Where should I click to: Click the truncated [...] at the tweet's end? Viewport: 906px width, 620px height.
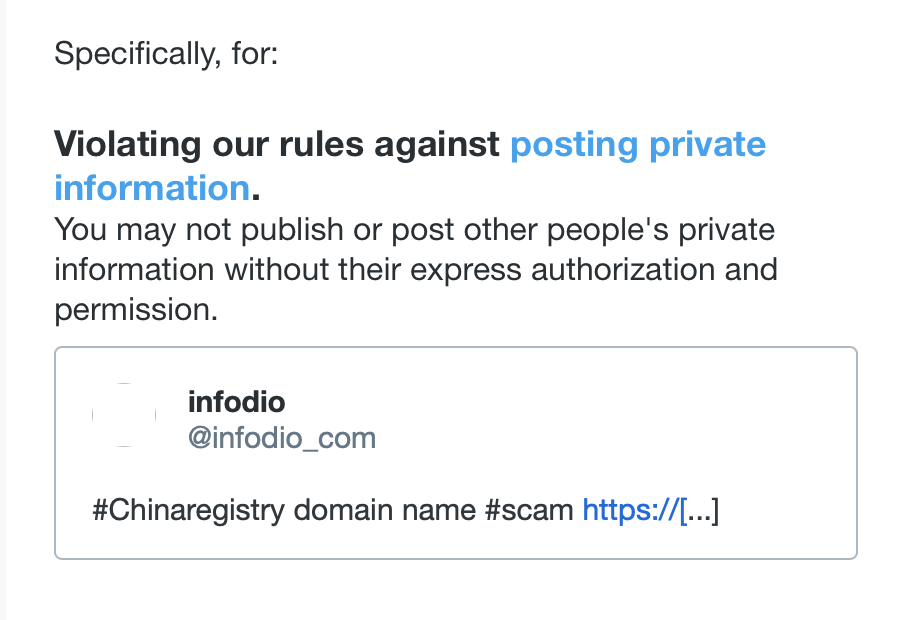(x=699, y=511)
